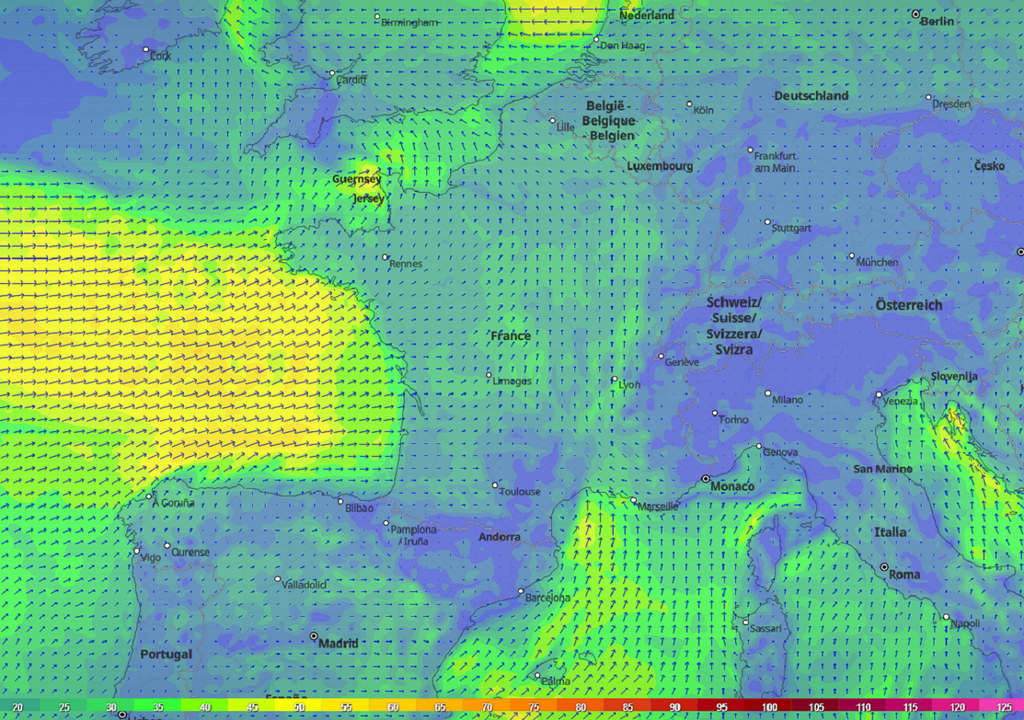
Task: Click the Rennes city dot
Action: pos(385,257)
